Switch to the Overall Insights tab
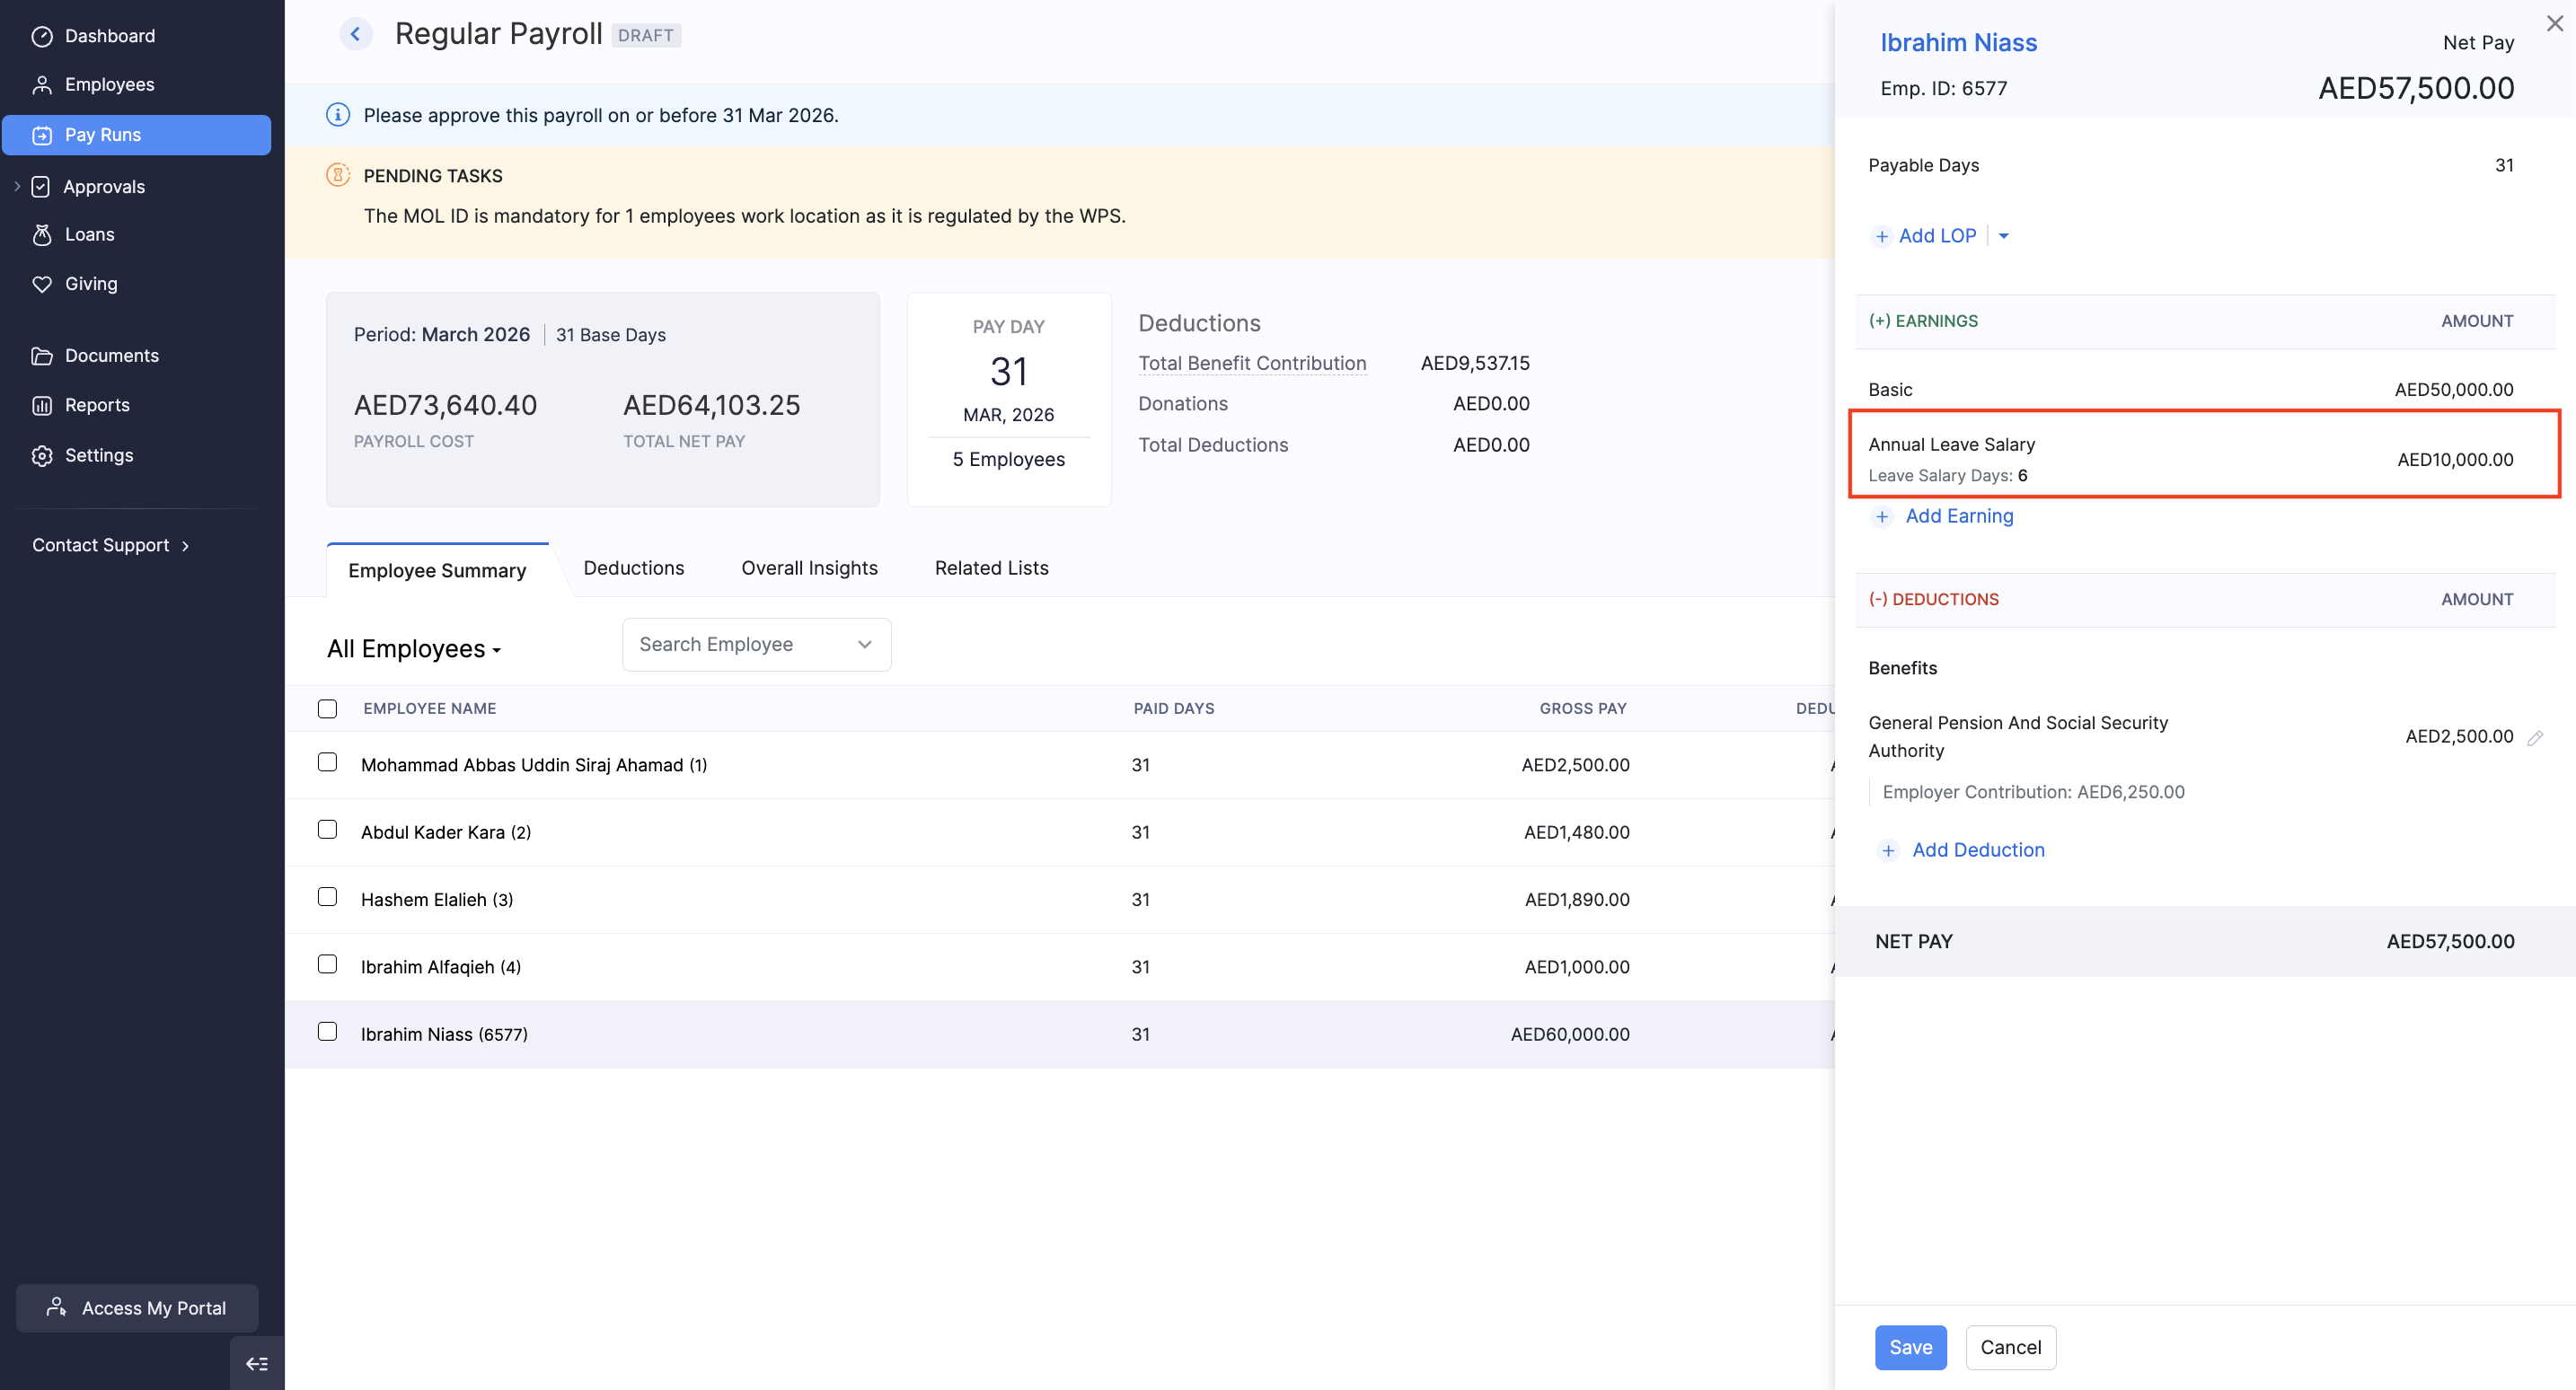Viewport: 2576px width, 1390px height. coord(809,568)
